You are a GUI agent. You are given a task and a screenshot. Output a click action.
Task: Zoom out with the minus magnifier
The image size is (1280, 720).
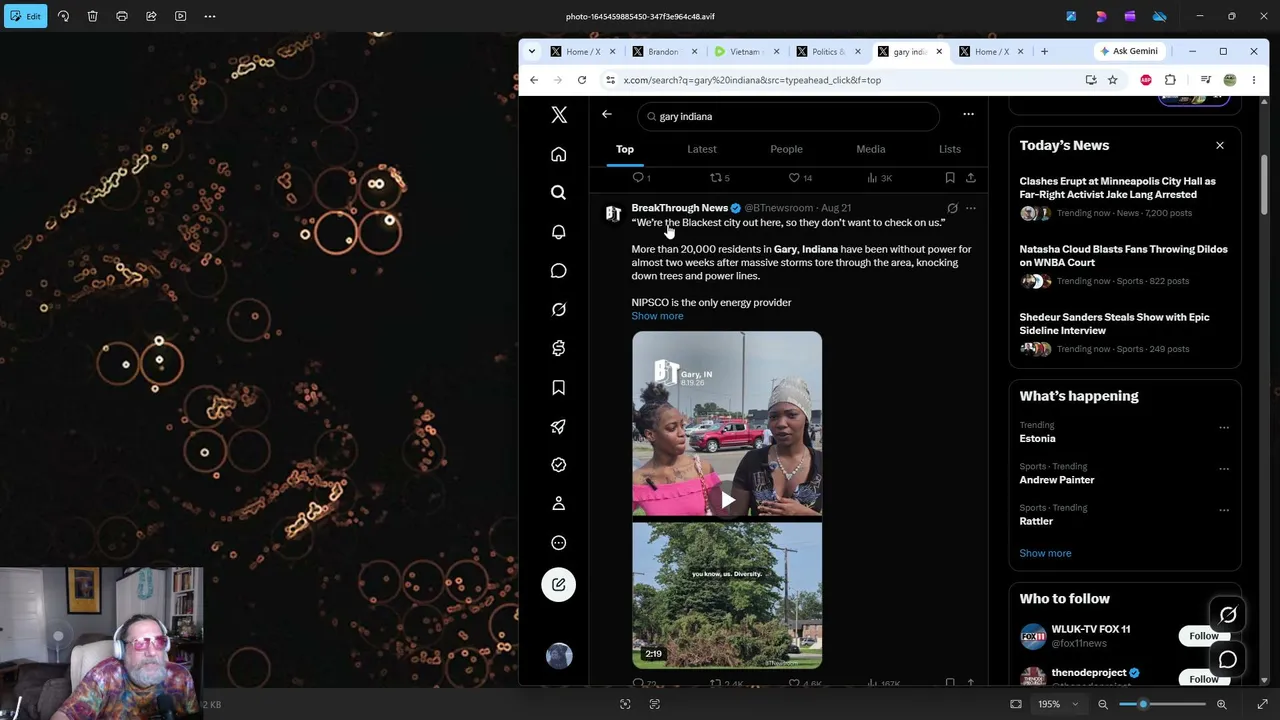(x=1103, y=704)
